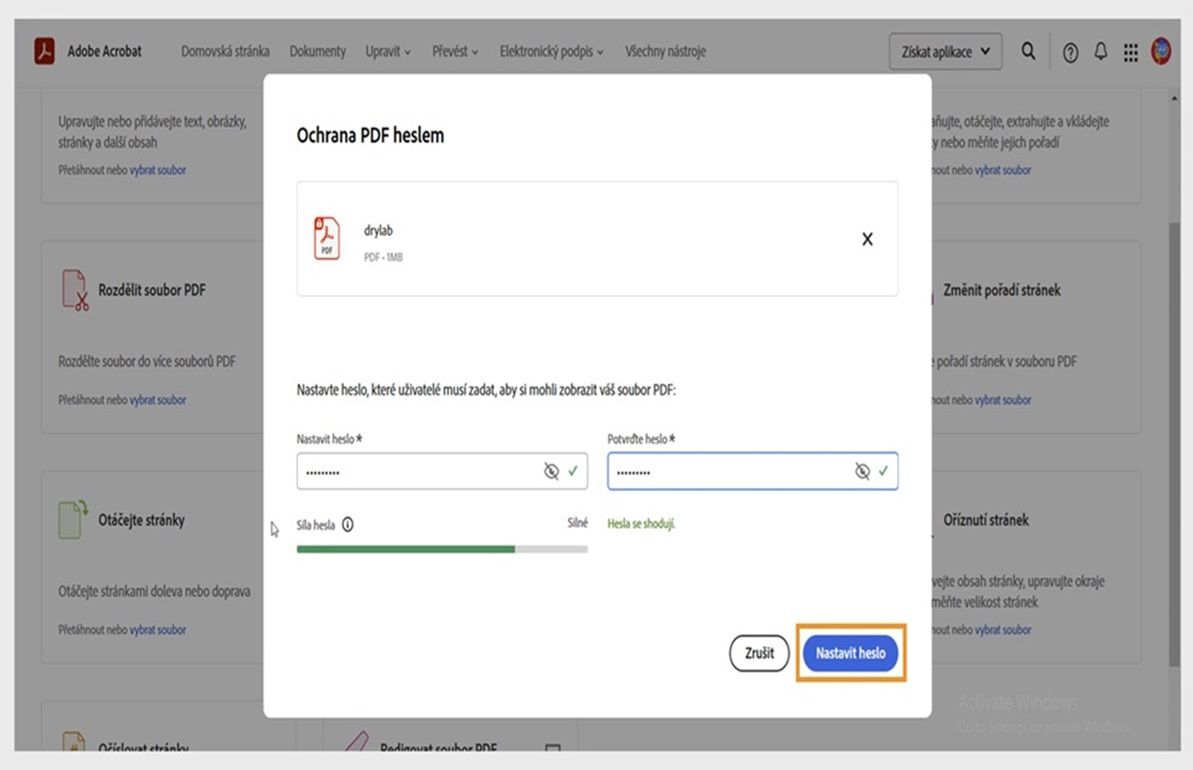The width and height of the screenshot is (1193, 770).
Task: Open the notifications bell icon
Action: pos(1100,52)
